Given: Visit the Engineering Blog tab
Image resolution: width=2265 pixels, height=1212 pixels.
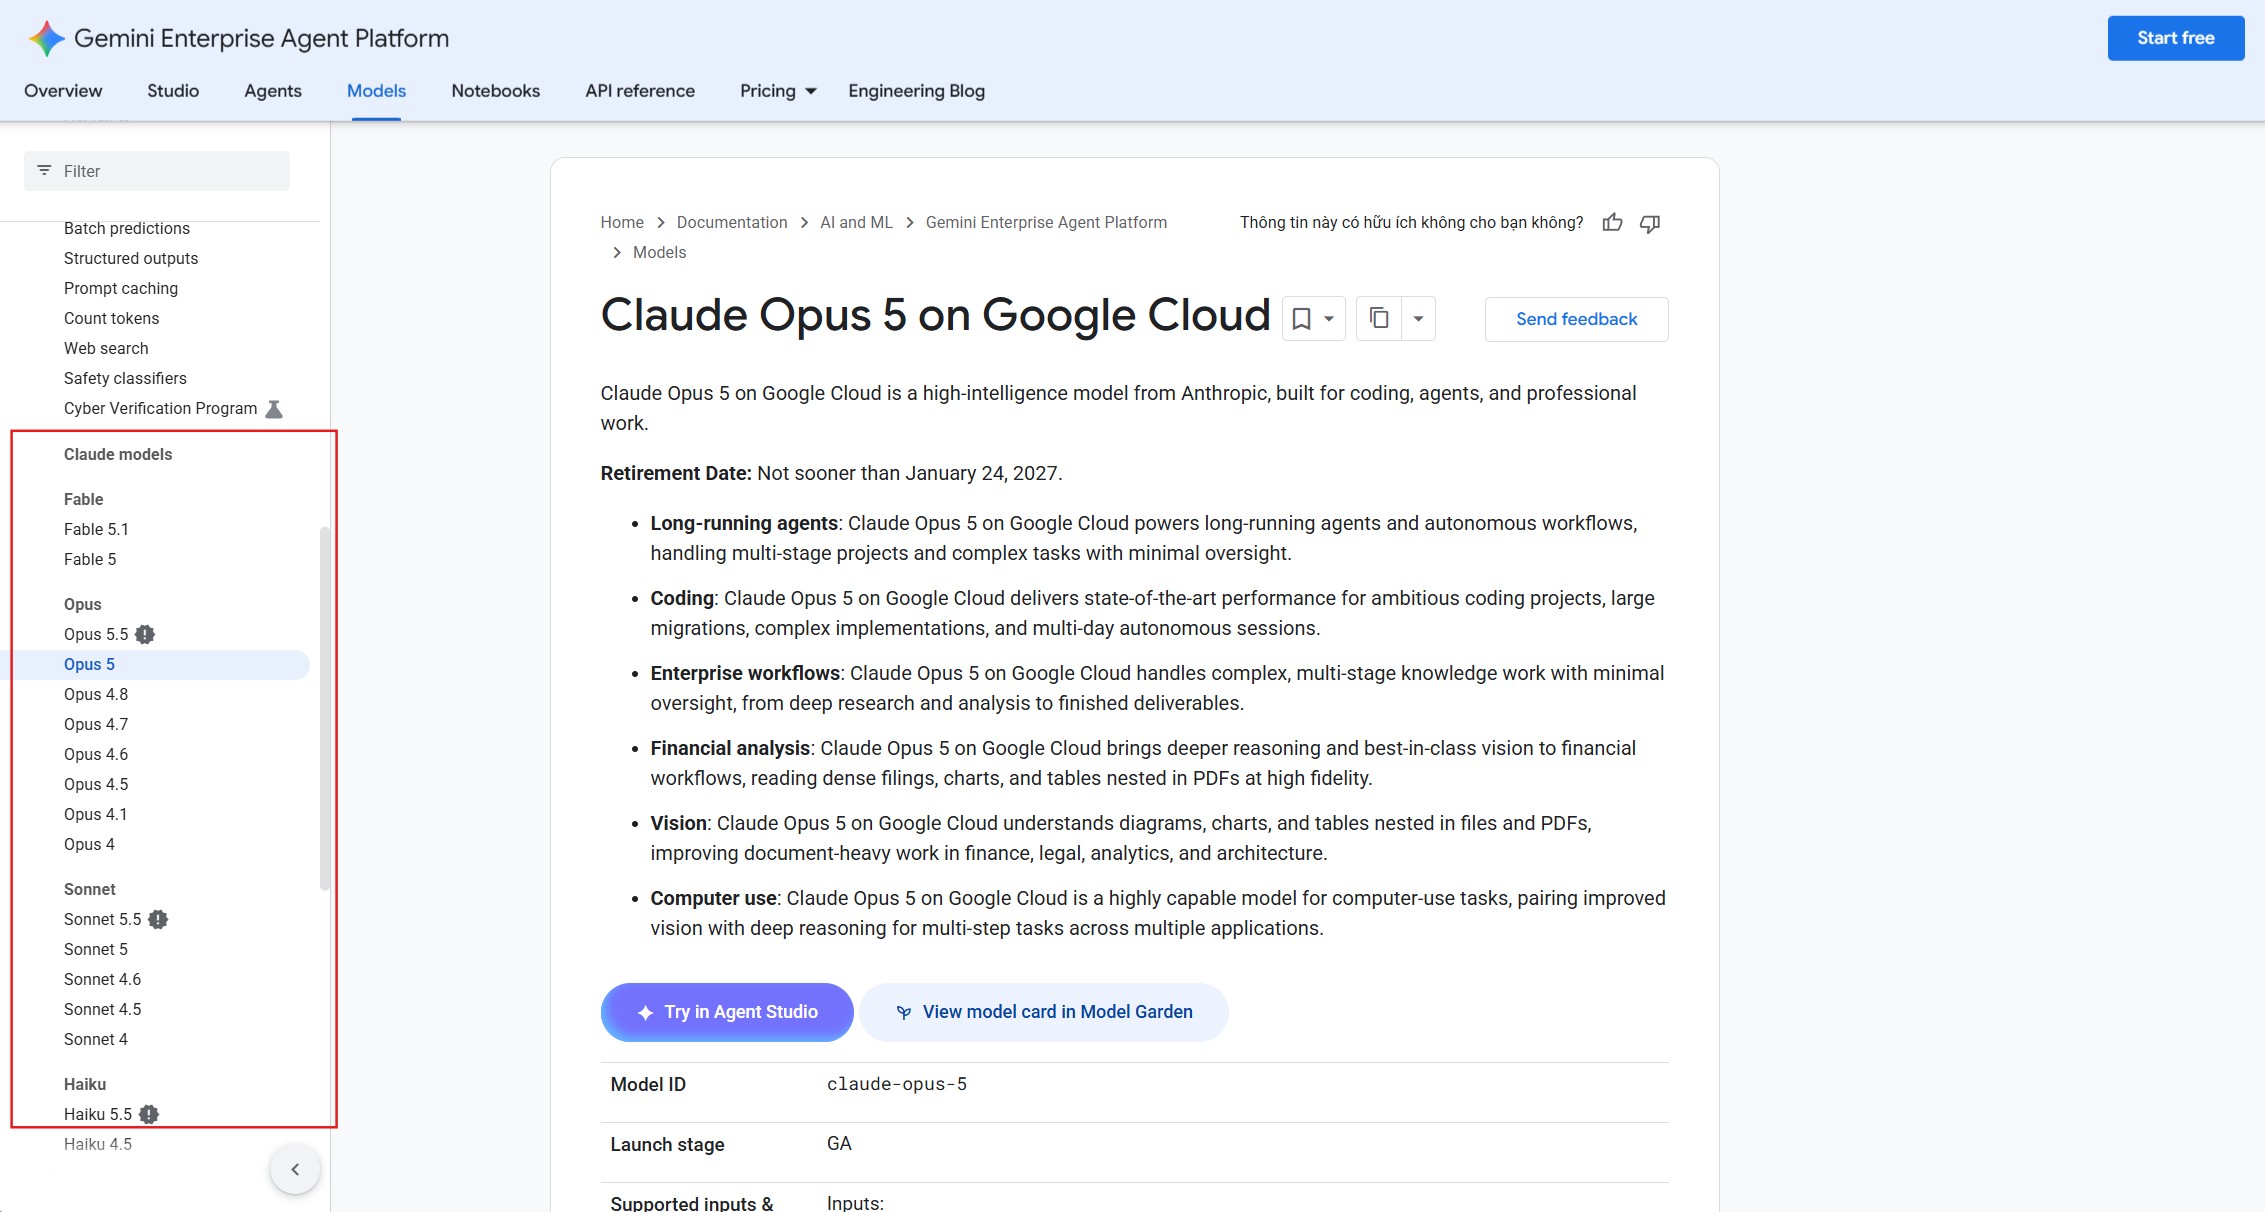Looking at the screenshot, I should pyautogui.click(x=917, y=91).
